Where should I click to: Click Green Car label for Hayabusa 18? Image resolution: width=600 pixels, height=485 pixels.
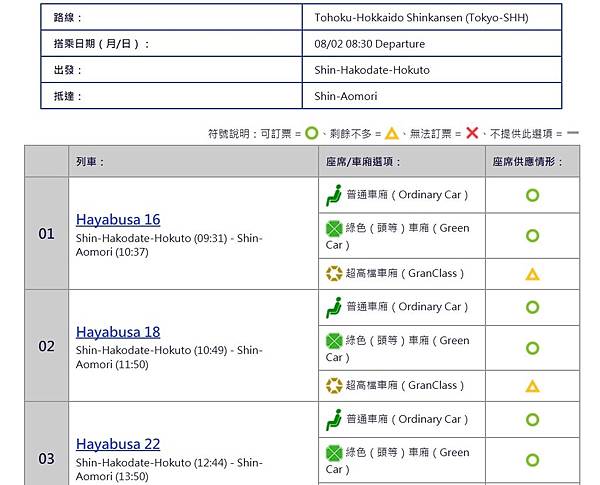(397, 349)
